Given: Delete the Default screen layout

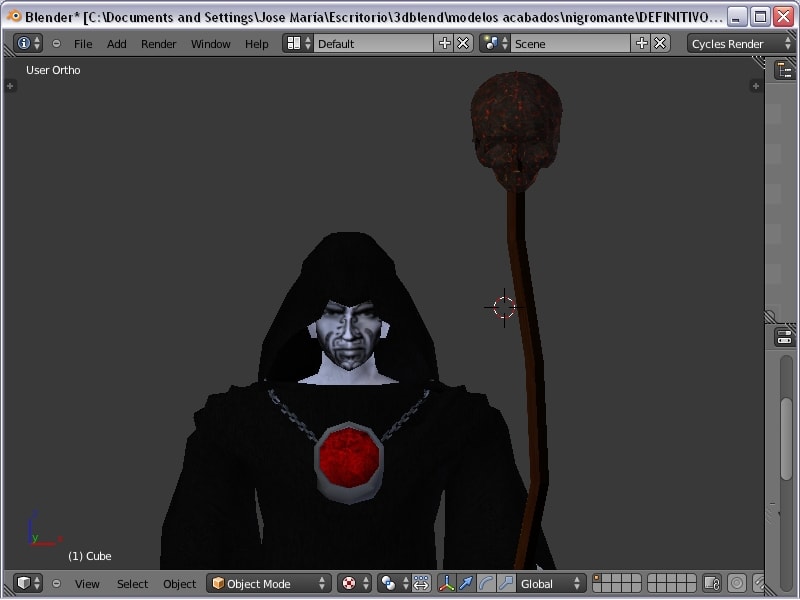Looking at the screenshot, I should tap(463, 43).
